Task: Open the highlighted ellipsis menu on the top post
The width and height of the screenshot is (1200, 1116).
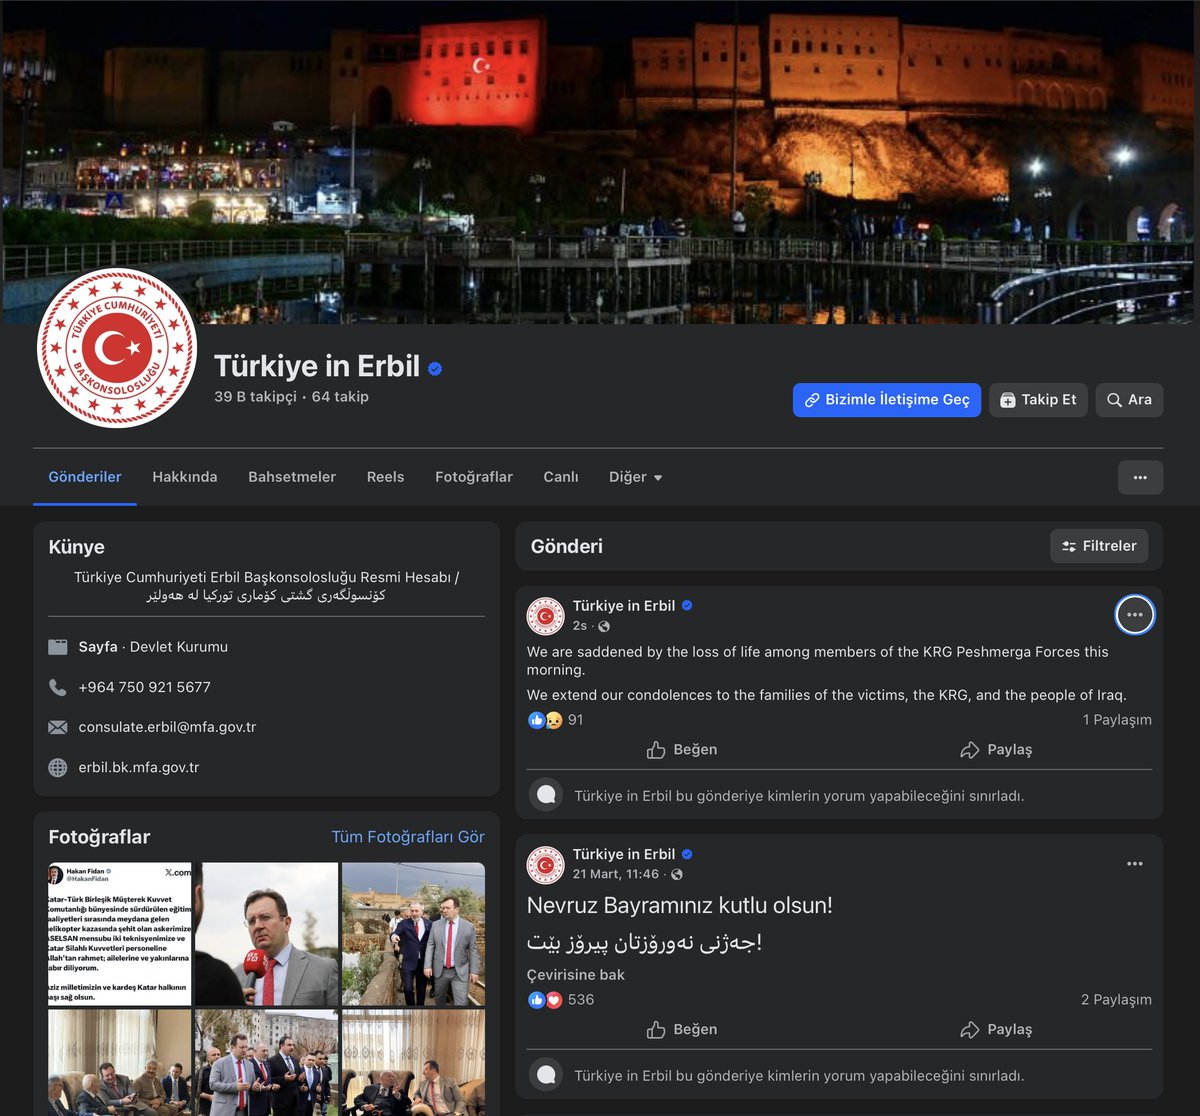Action: 1134,615
